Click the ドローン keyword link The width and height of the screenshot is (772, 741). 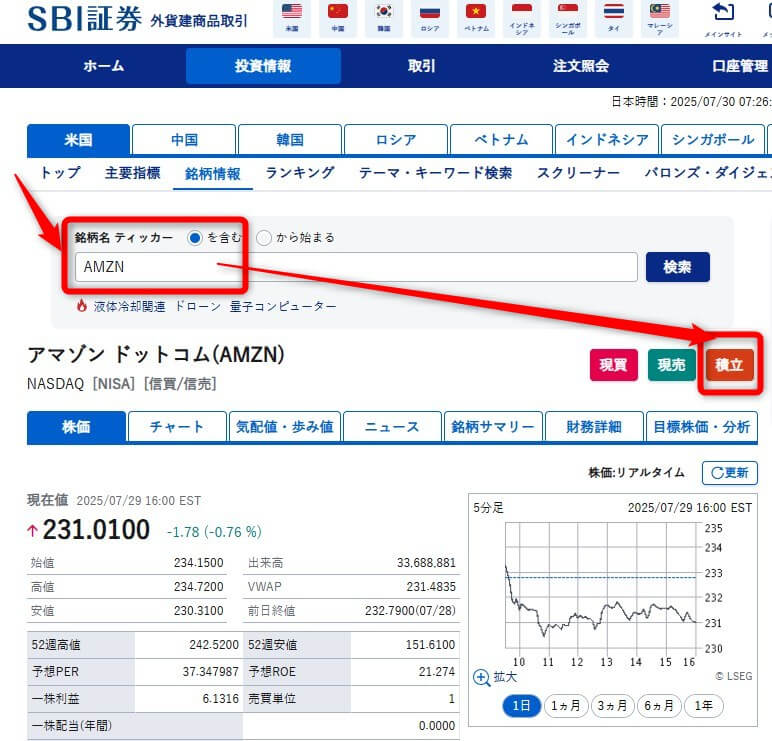[x=198, y=306]
